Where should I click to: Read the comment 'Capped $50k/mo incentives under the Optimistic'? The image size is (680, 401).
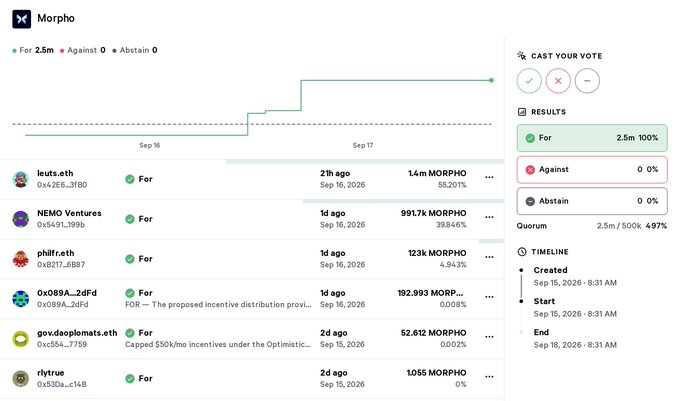click(x=218, y=344)
